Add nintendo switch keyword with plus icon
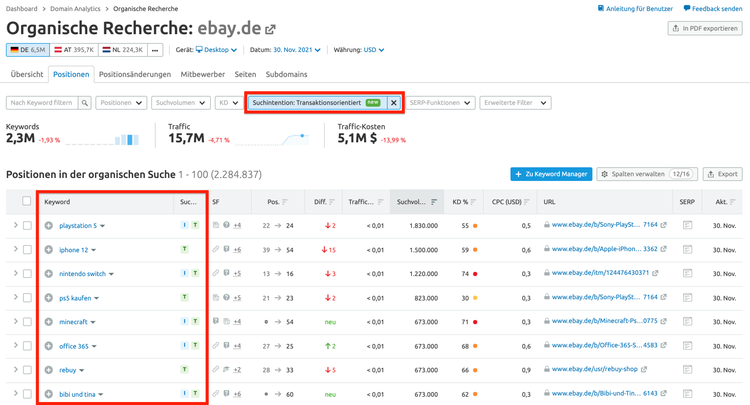This screenshot has height=405, width=750. click(49, 274)
